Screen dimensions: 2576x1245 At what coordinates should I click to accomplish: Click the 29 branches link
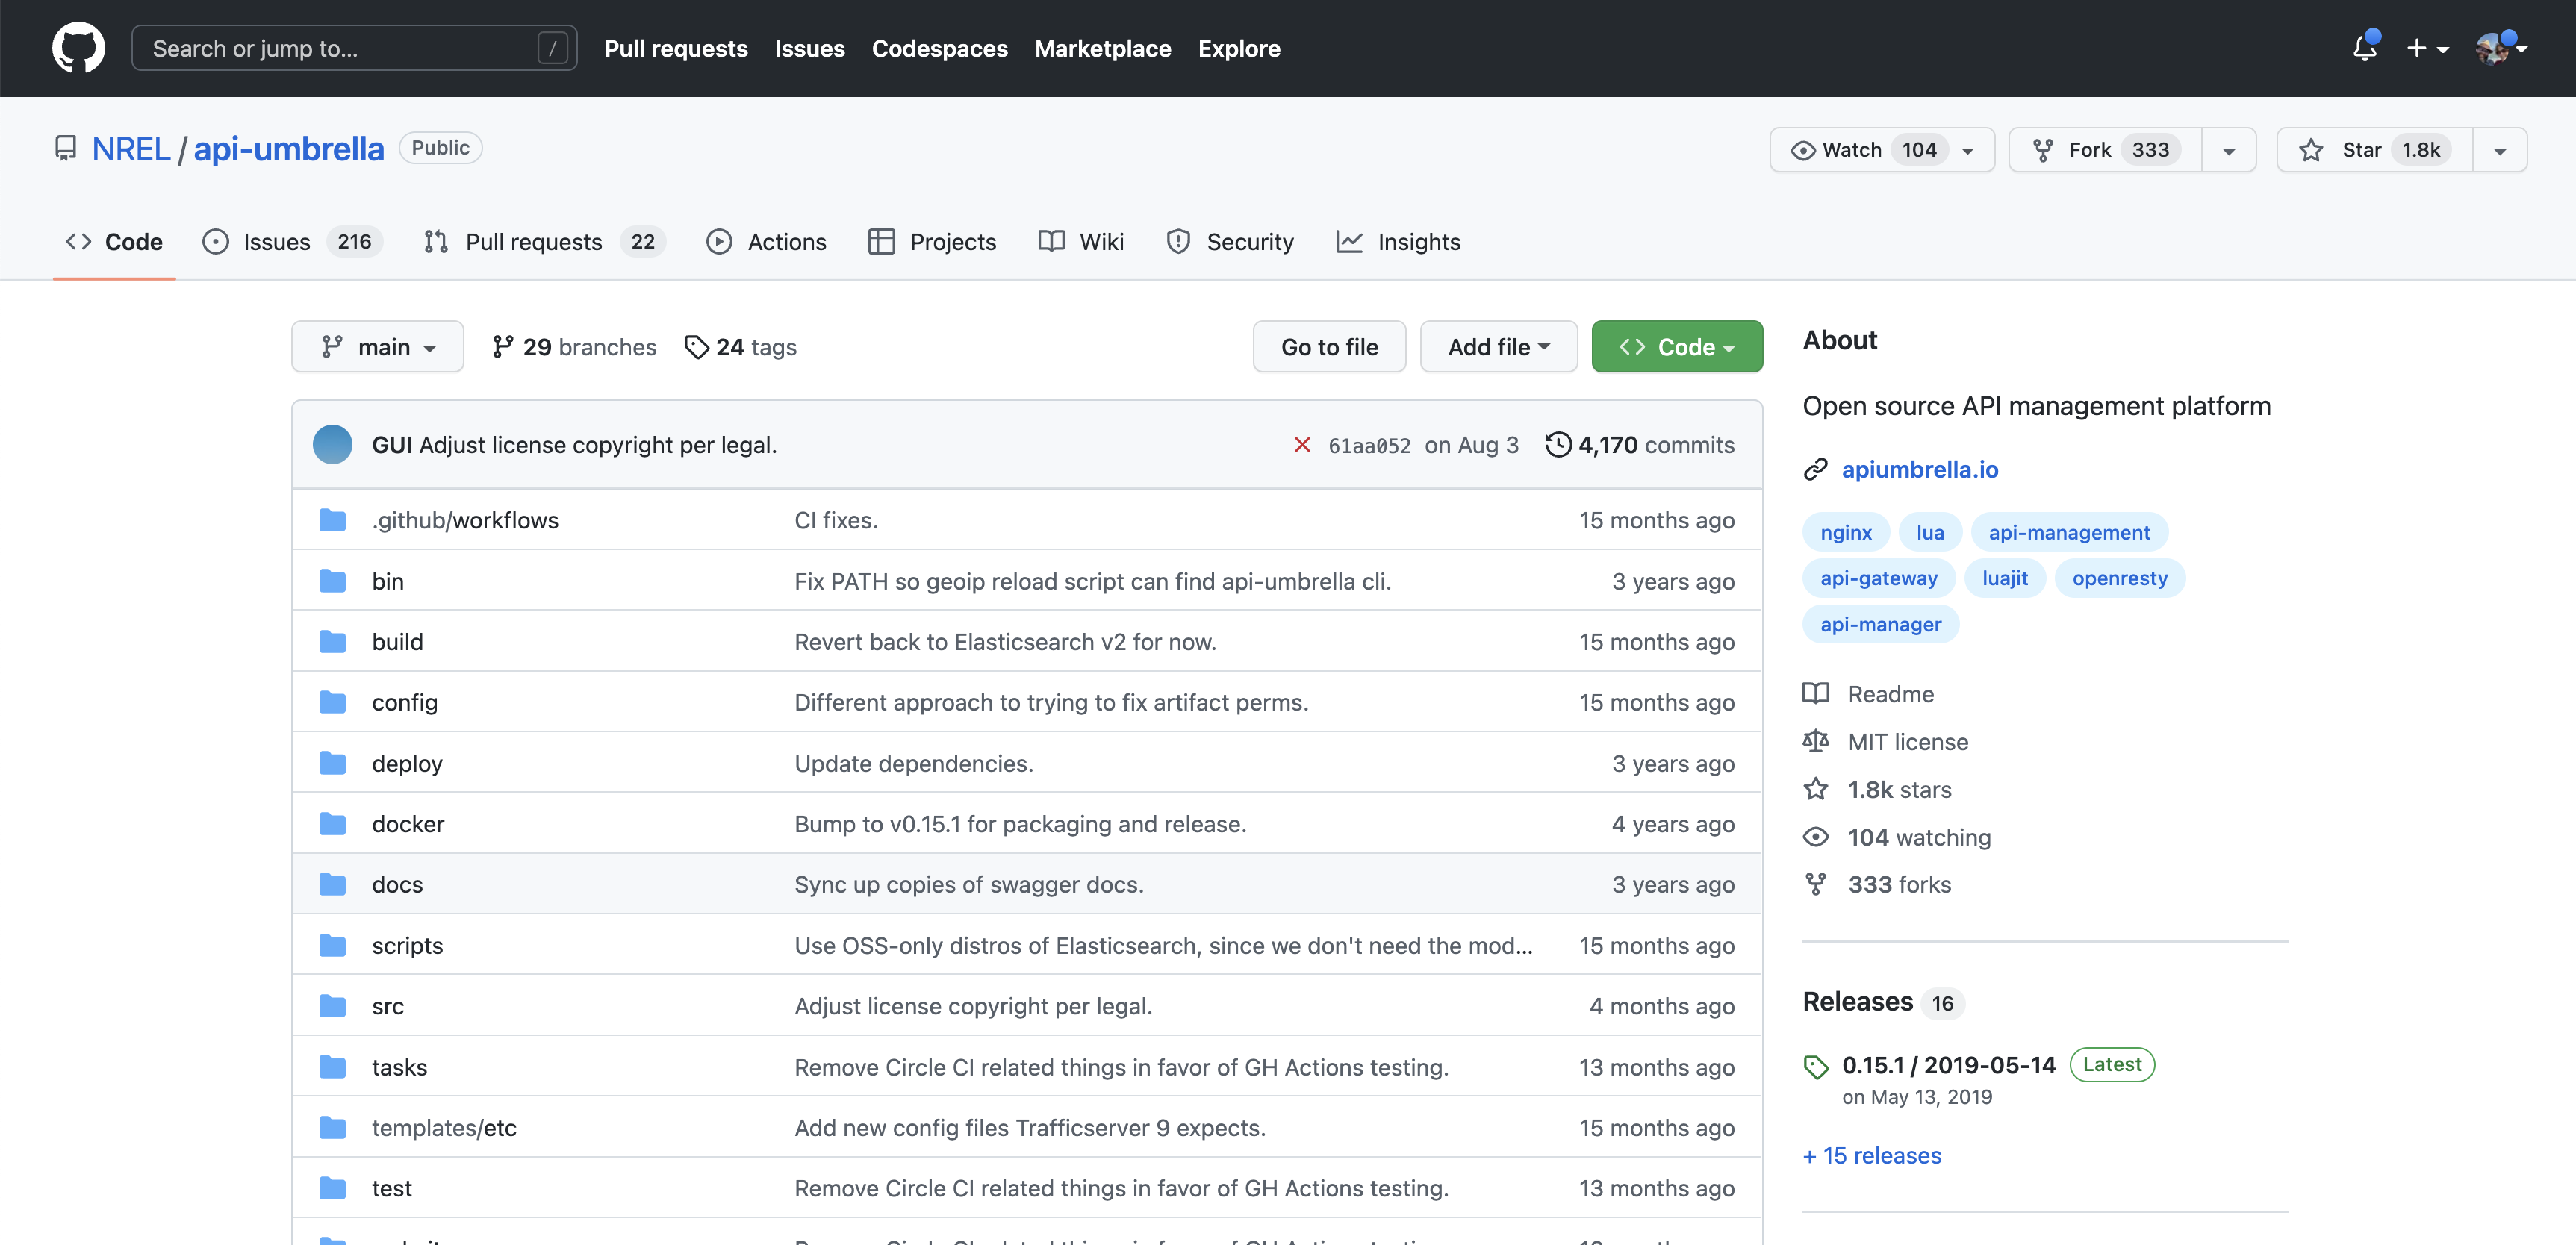coord(574,347)
